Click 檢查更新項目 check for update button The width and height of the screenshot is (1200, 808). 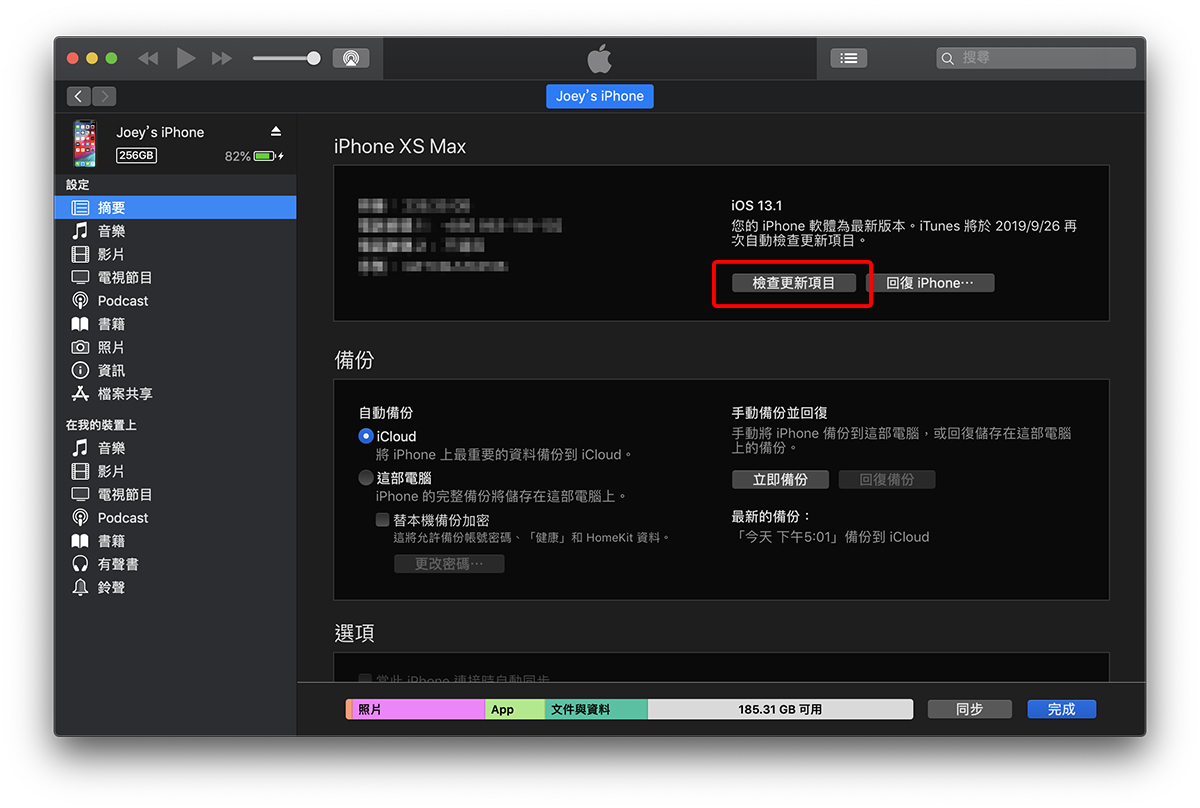pyautogui.click(x=793, y=283)
